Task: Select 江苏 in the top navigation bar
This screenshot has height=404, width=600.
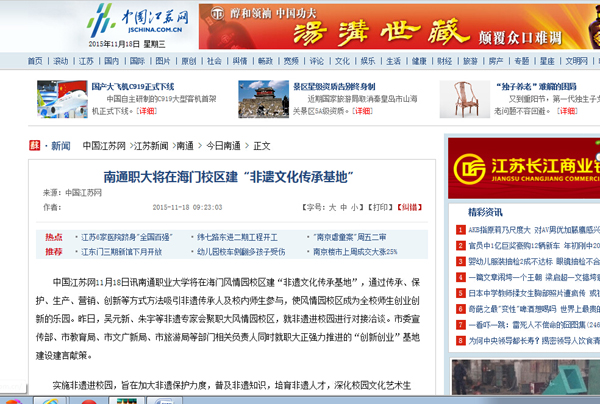Action: pyautogui.click(x=86, y=61)
